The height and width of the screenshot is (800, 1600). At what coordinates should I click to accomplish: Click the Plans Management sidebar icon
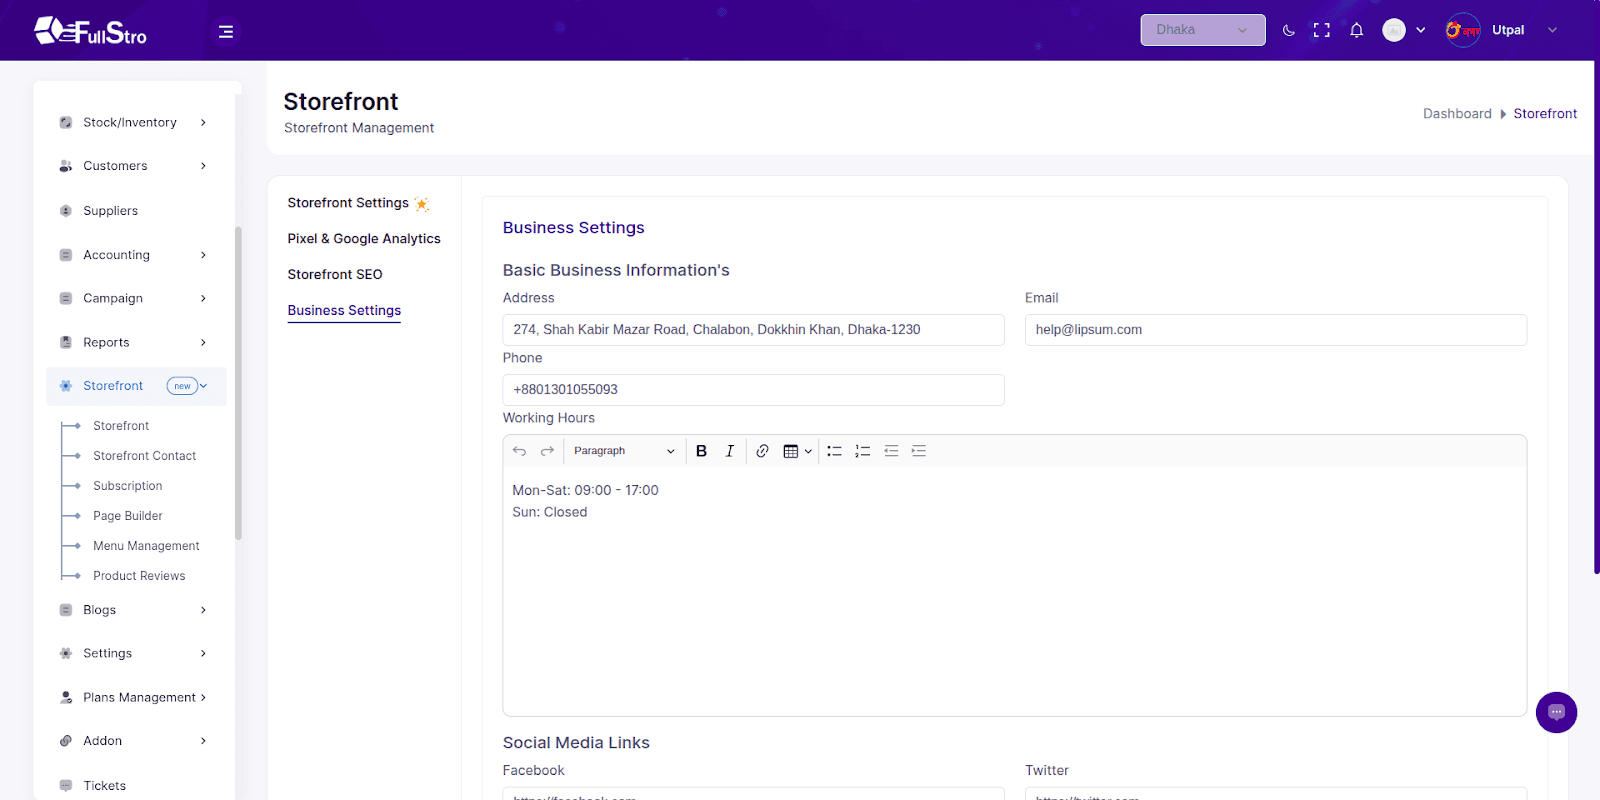66,697
